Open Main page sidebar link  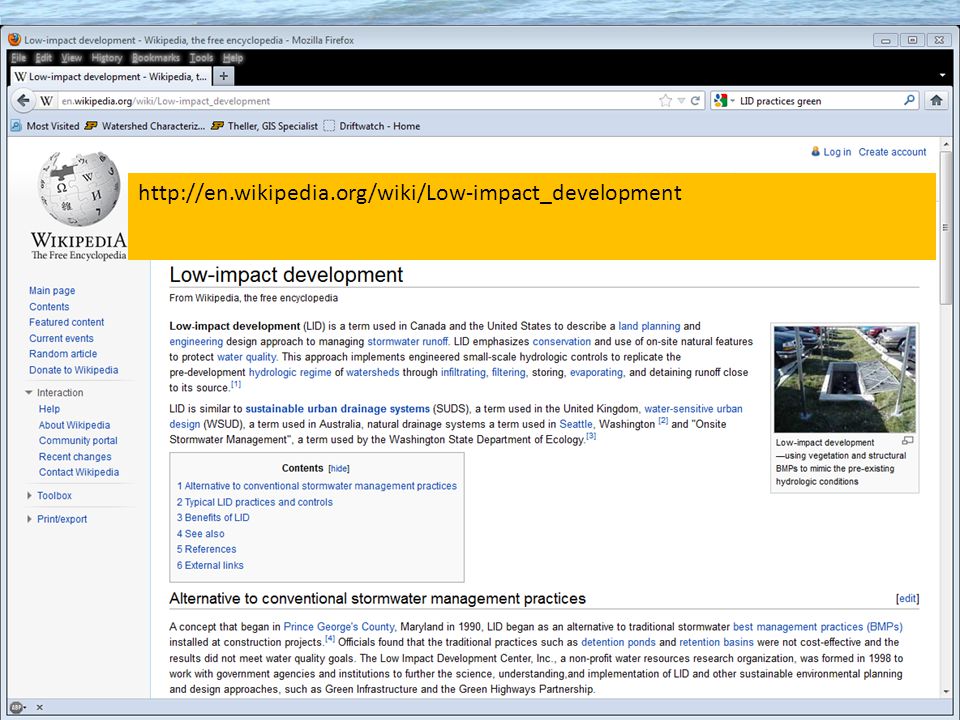pyautogui.click(x=52, y=290)
